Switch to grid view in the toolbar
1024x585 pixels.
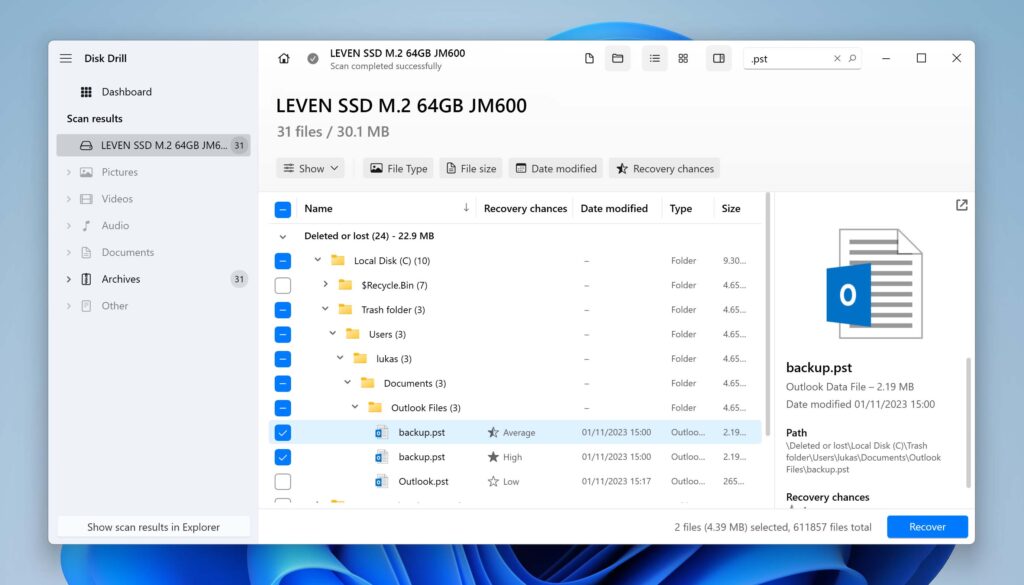[683, 58]
